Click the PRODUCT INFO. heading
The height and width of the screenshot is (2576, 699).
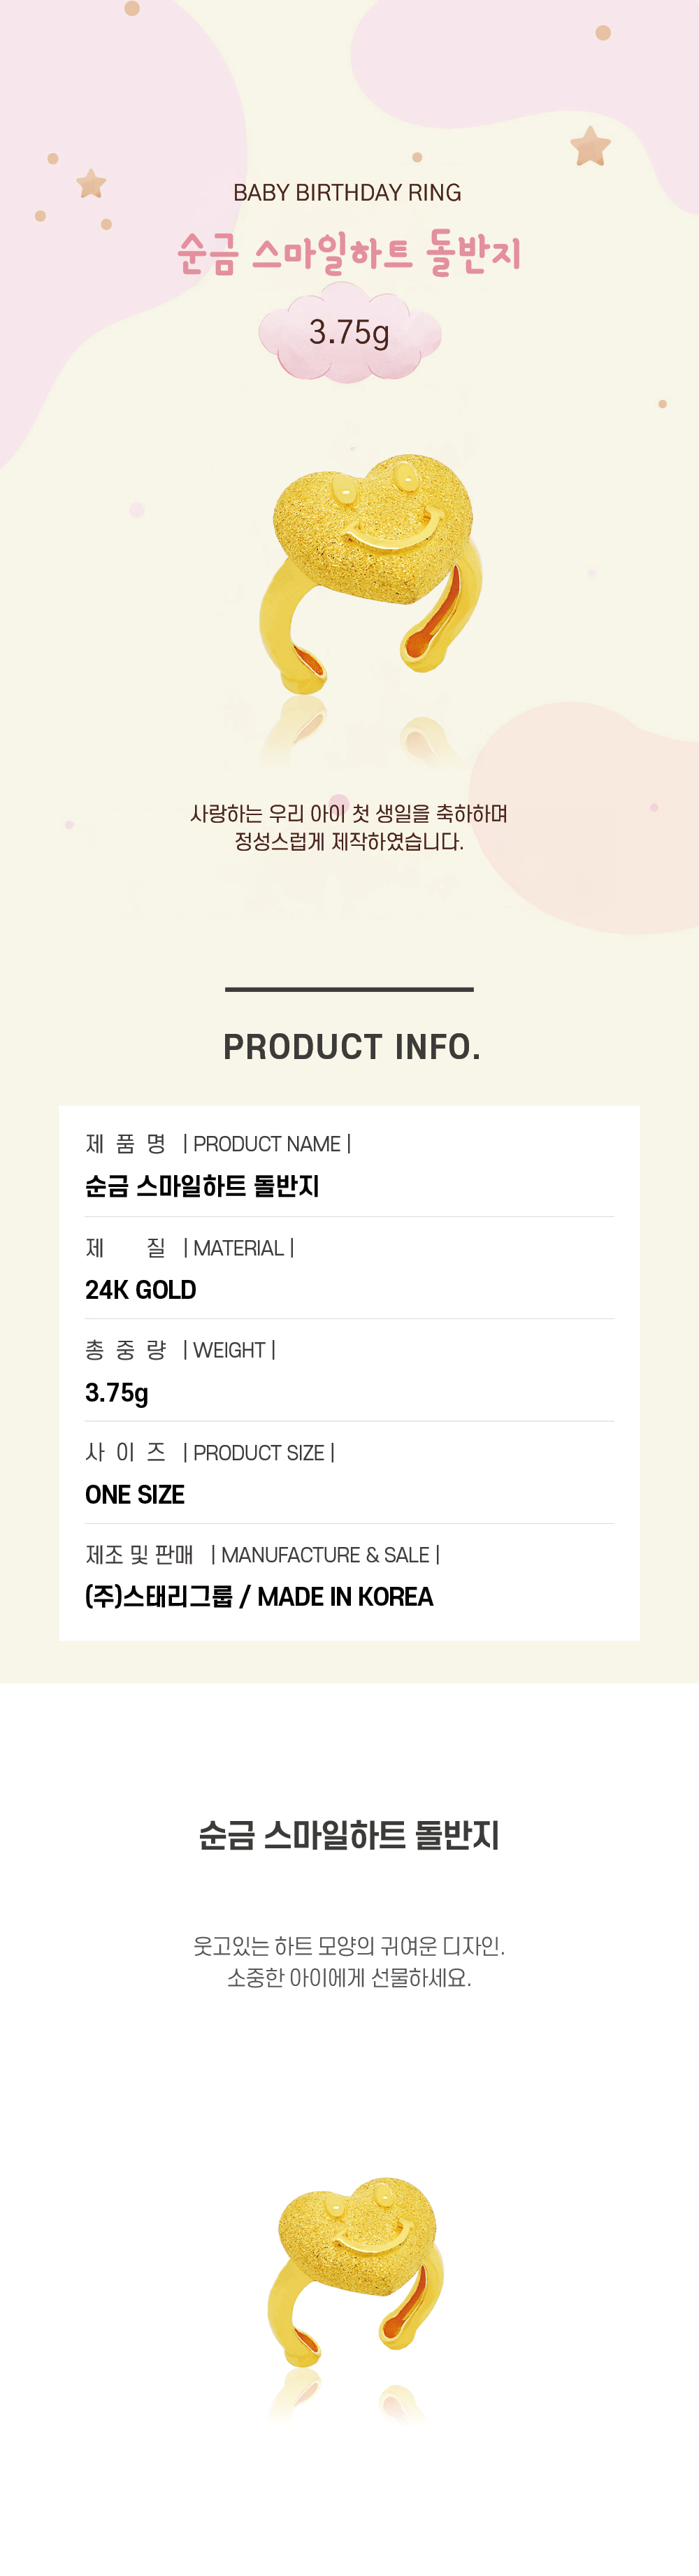pos(352,1047)
